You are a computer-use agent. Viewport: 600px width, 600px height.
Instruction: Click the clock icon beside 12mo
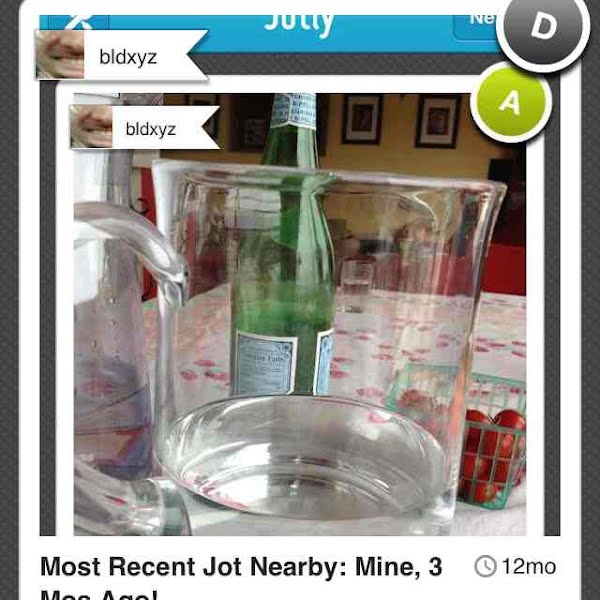(485, 566)
